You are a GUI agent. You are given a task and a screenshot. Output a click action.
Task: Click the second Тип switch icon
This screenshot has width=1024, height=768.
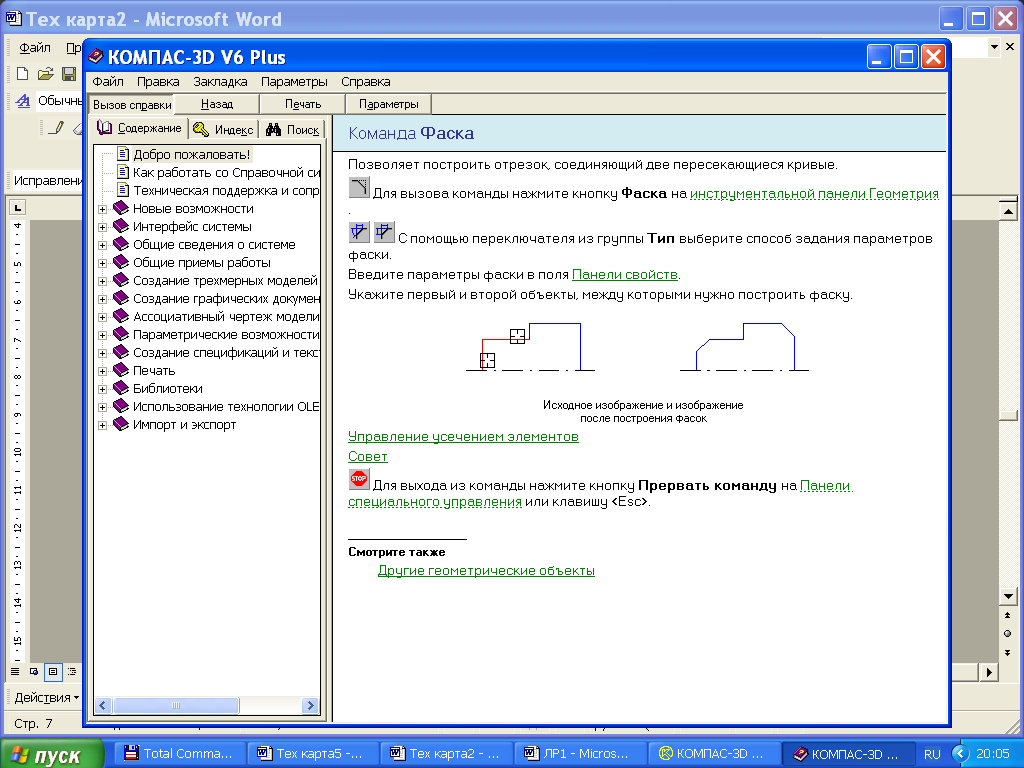[x=384, y=232]
